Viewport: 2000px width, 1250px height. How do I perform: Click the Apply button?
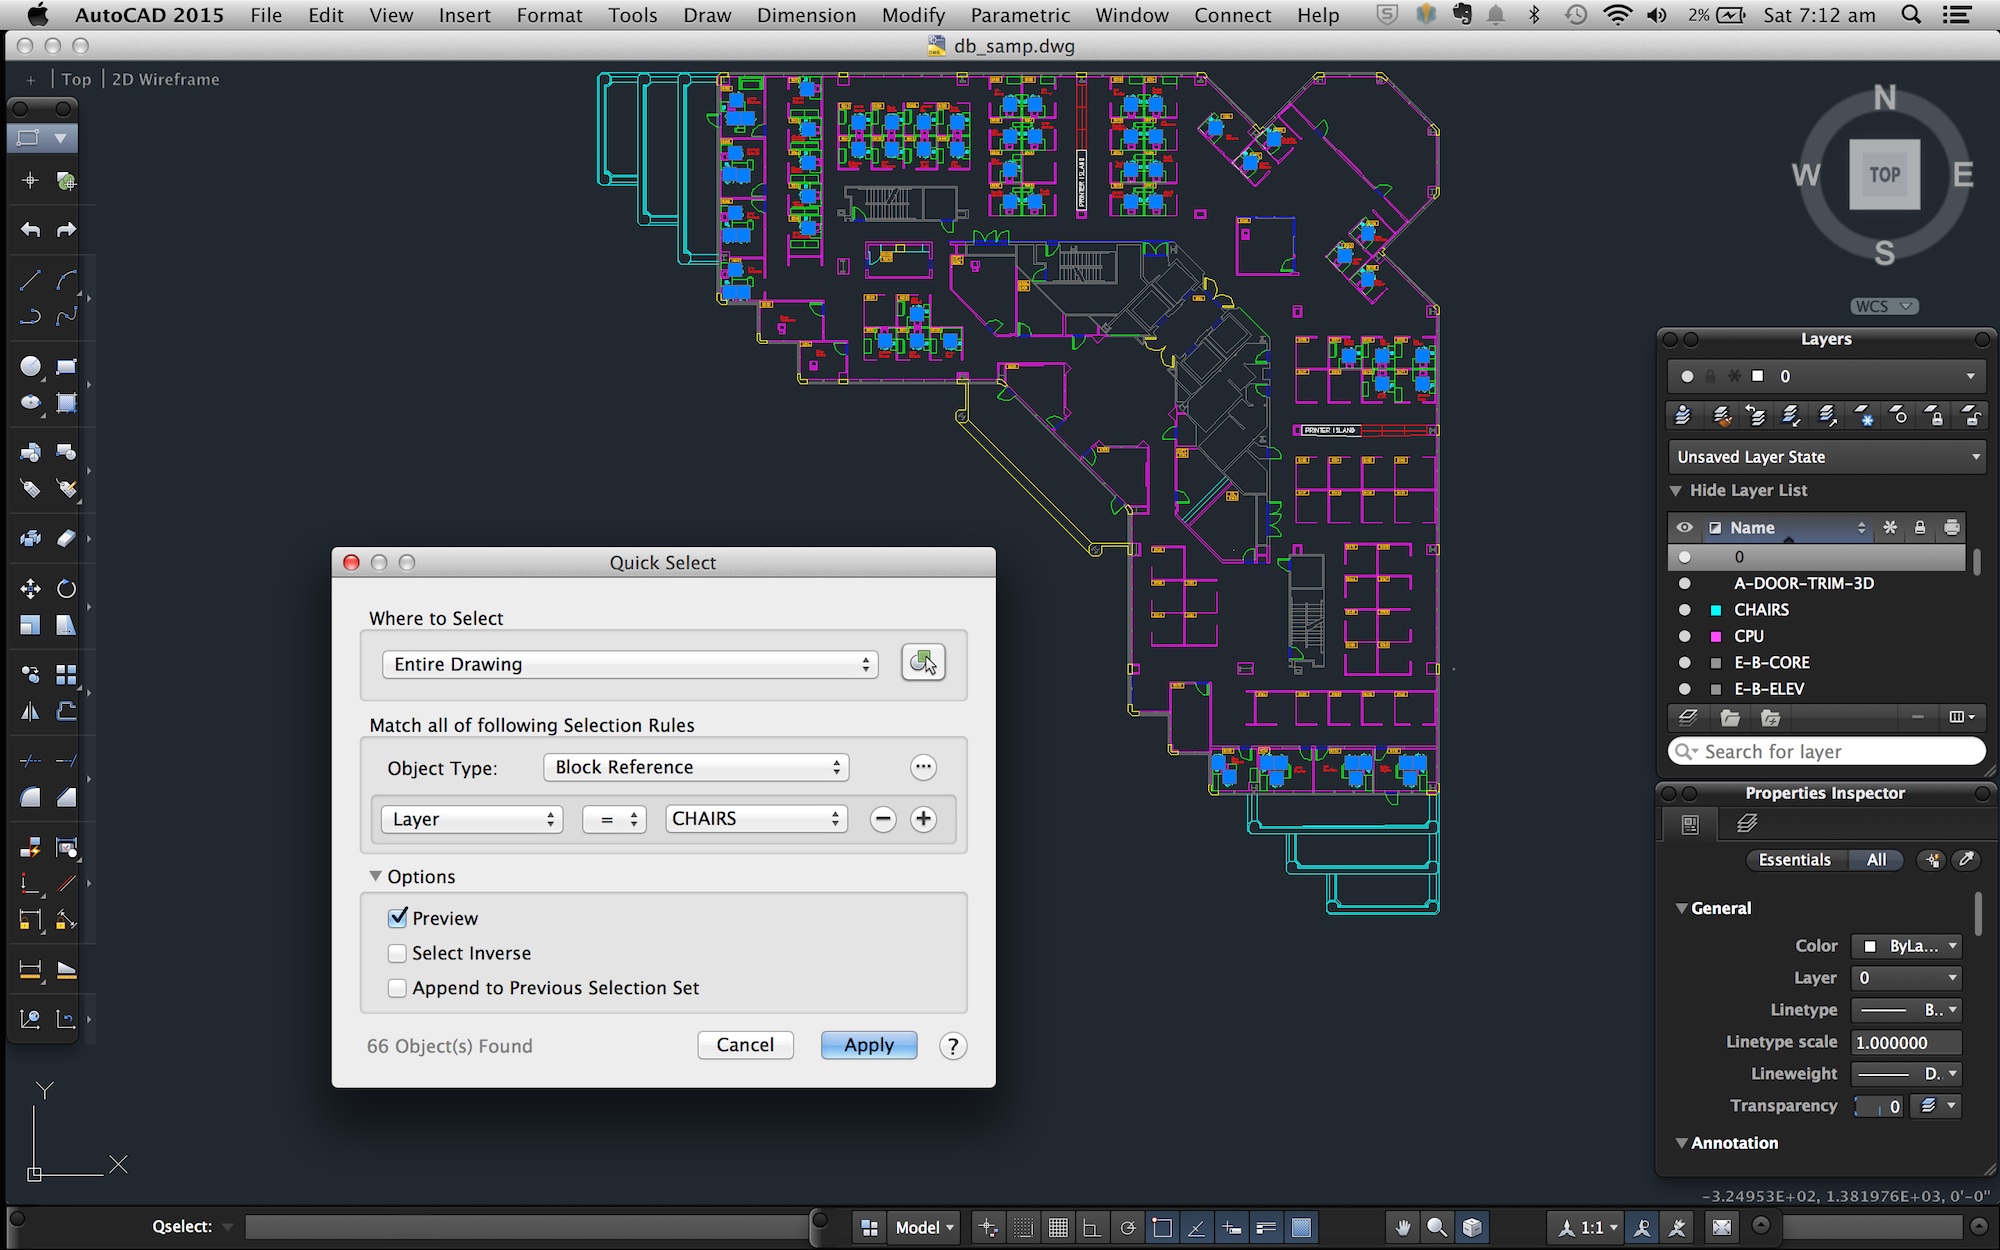868,1045
